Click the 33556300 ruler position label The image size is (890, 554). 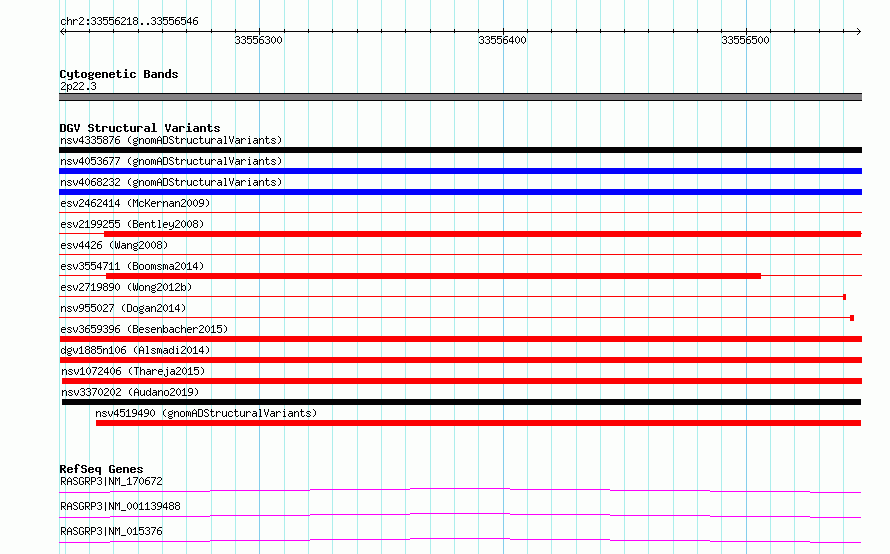pyautogui.click(x=258, y=40)
